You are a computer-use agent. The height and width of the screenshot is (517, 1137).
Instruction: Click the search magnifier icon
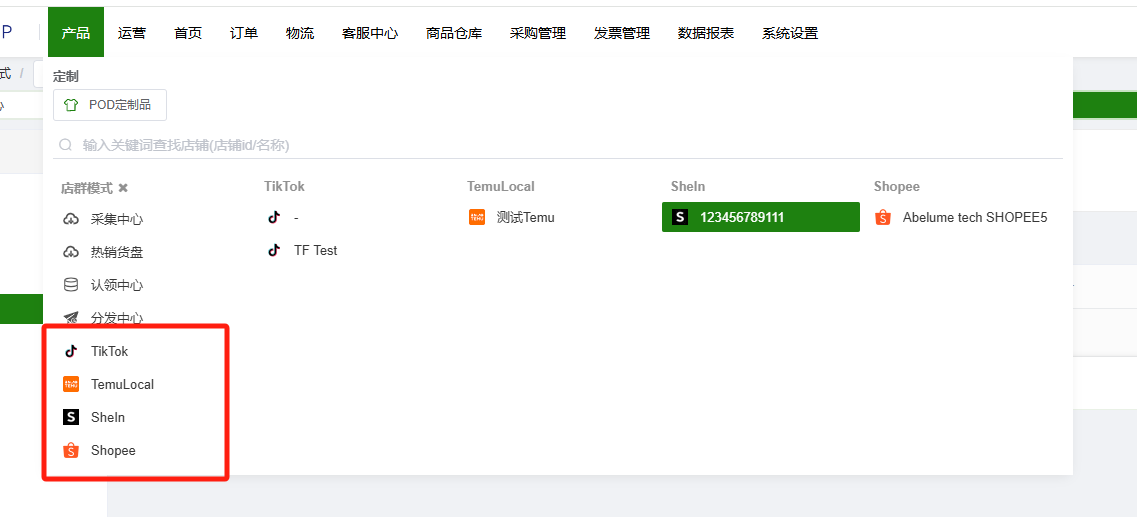[65, 145]
